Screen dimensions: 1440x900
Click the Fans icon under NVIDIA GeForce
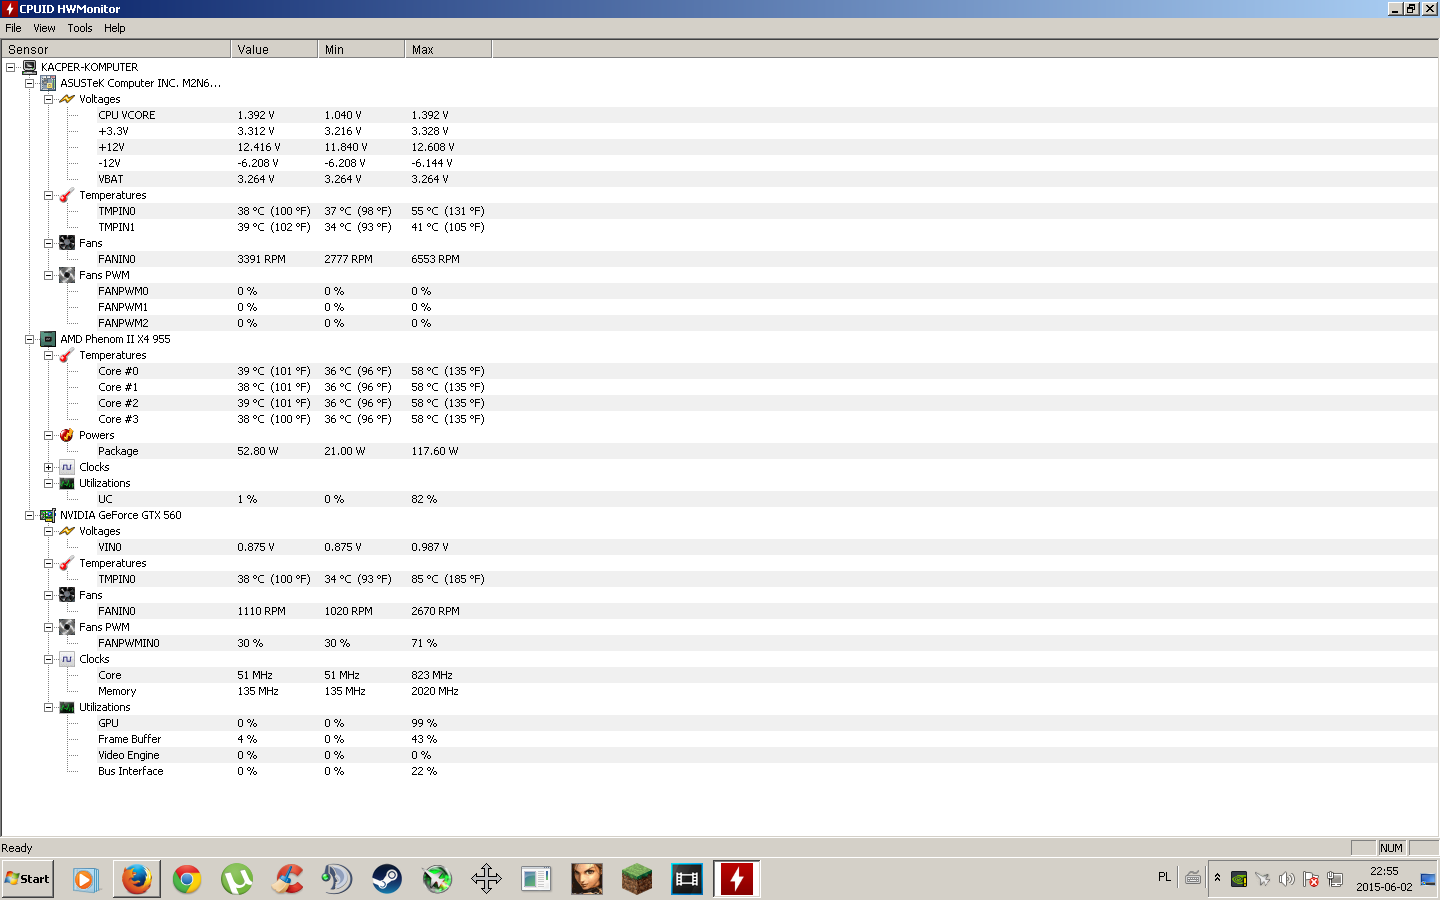67,595
